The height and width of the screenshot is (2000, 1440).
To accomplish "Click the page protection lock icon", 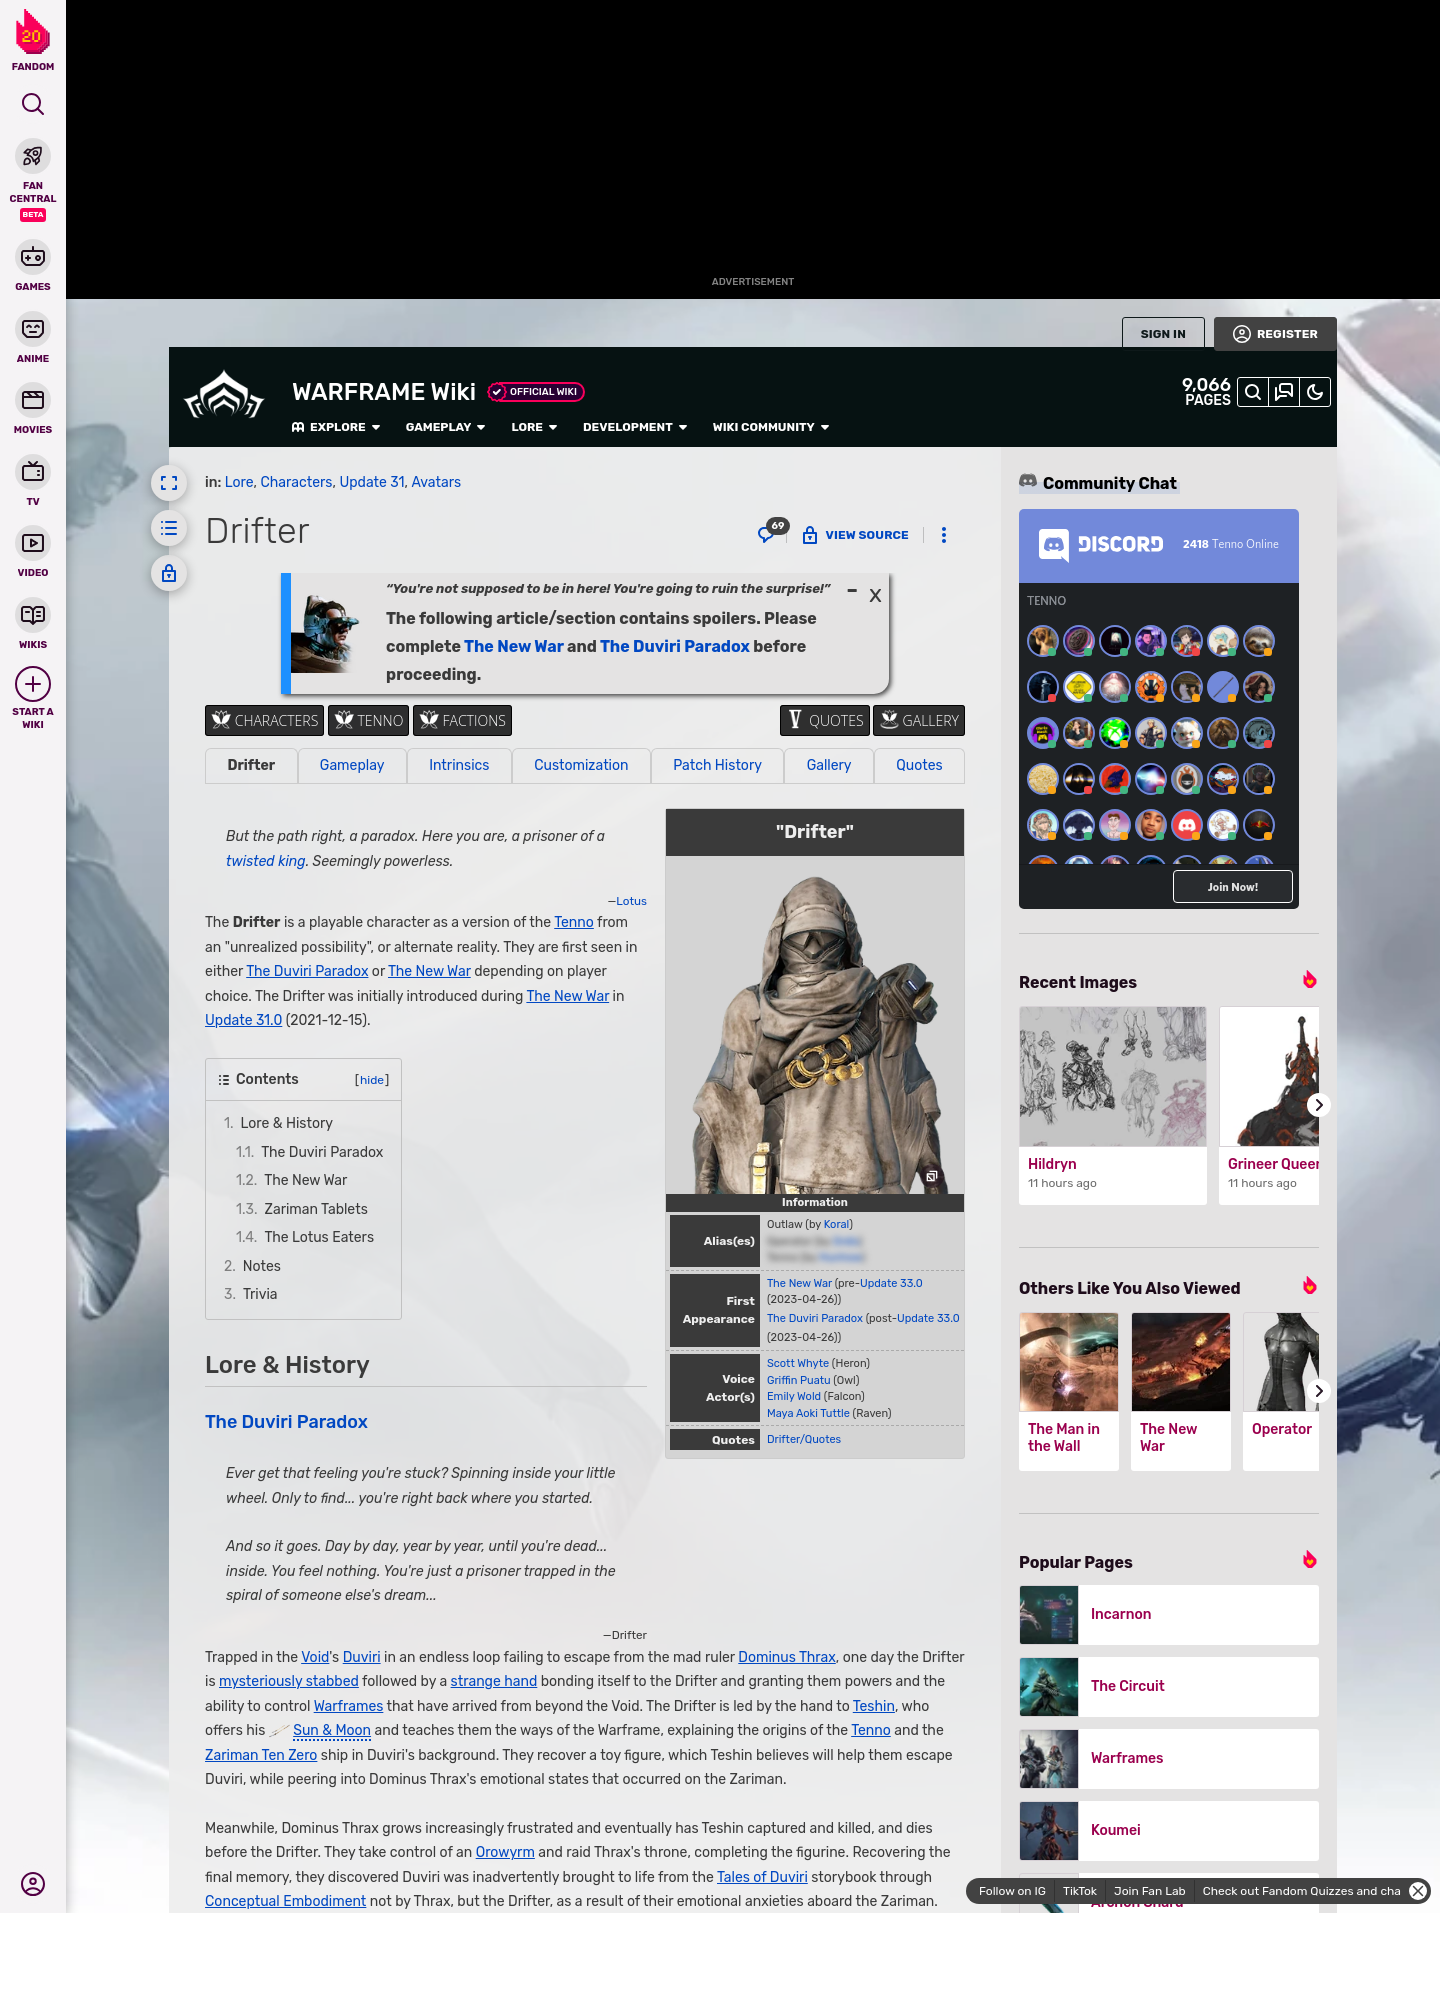I will pos(169,573).
